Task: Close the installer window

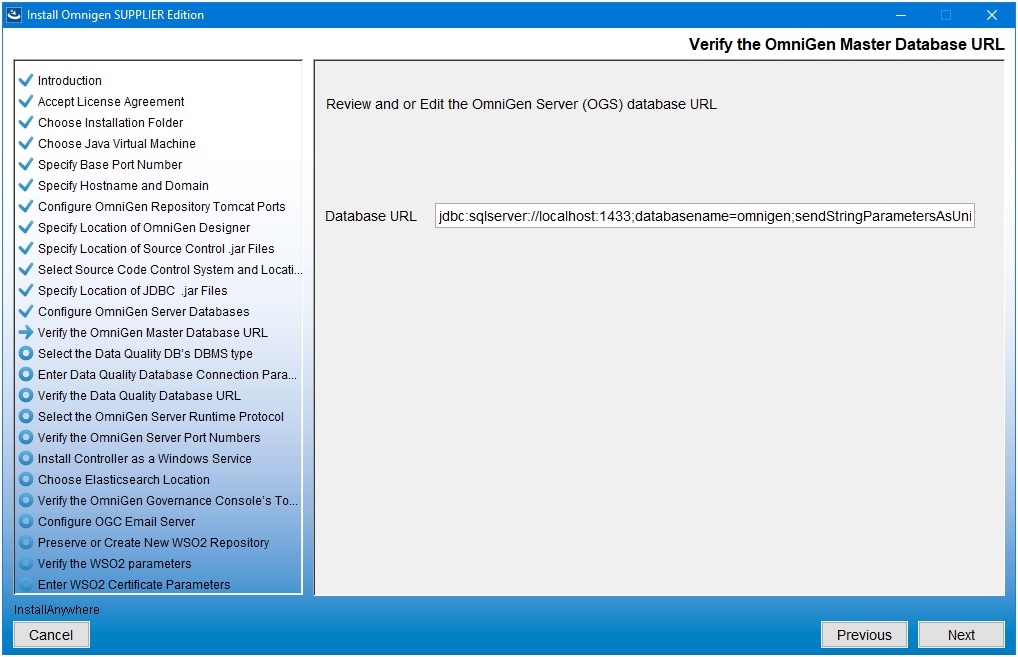Action: pos(991,15)
